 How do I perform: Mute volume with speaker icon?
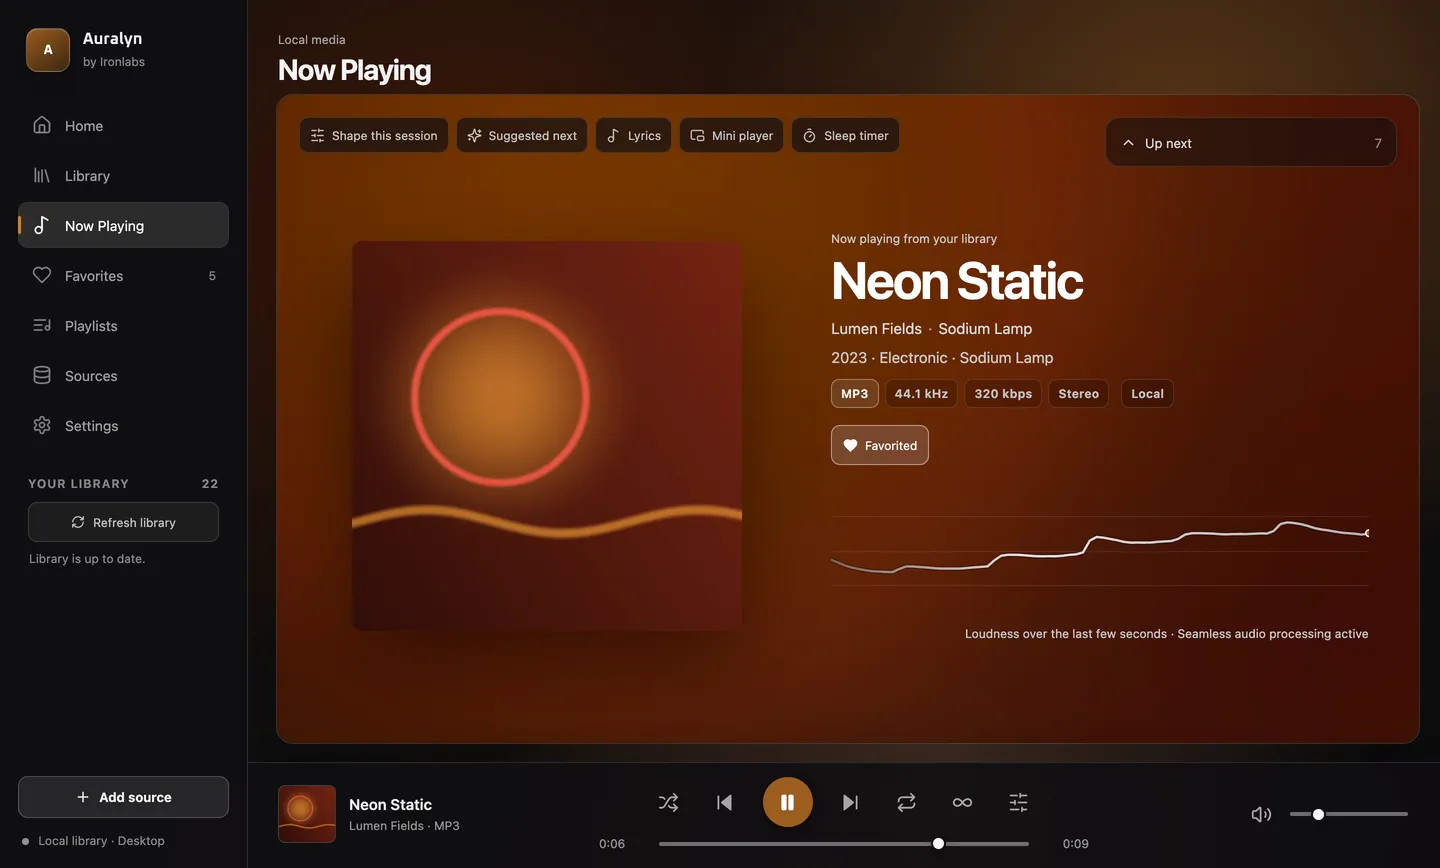pyautogui.click(x=1261, y=814)
